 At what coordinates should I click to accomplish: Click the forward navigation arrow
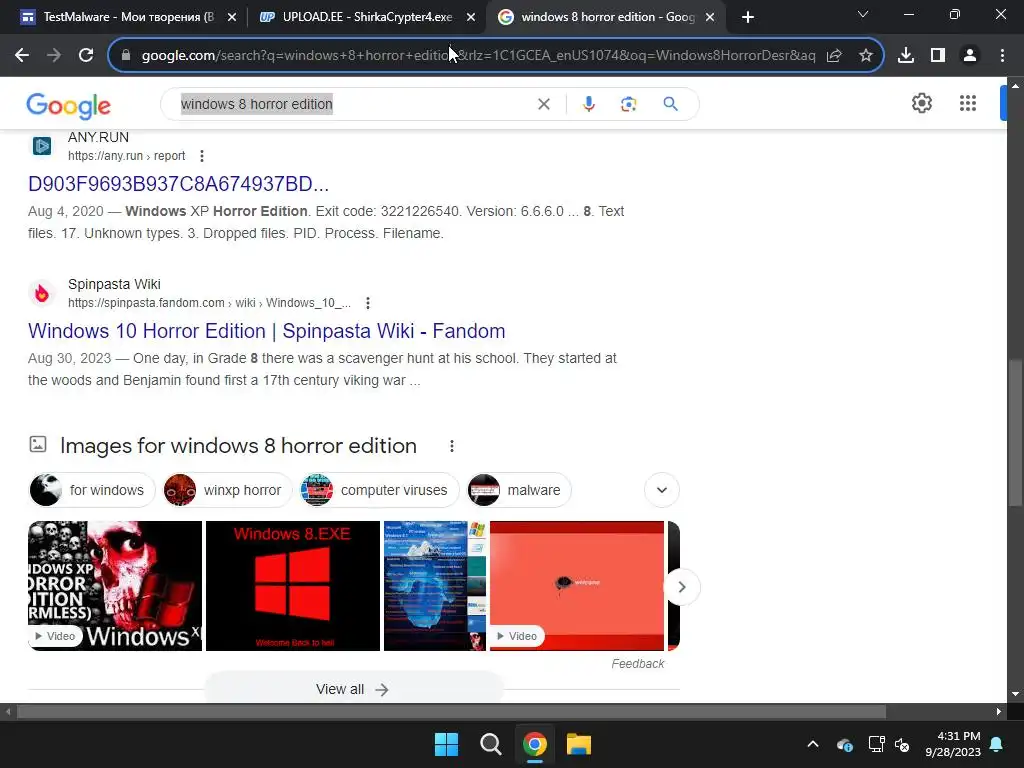(x=54, y=56)
